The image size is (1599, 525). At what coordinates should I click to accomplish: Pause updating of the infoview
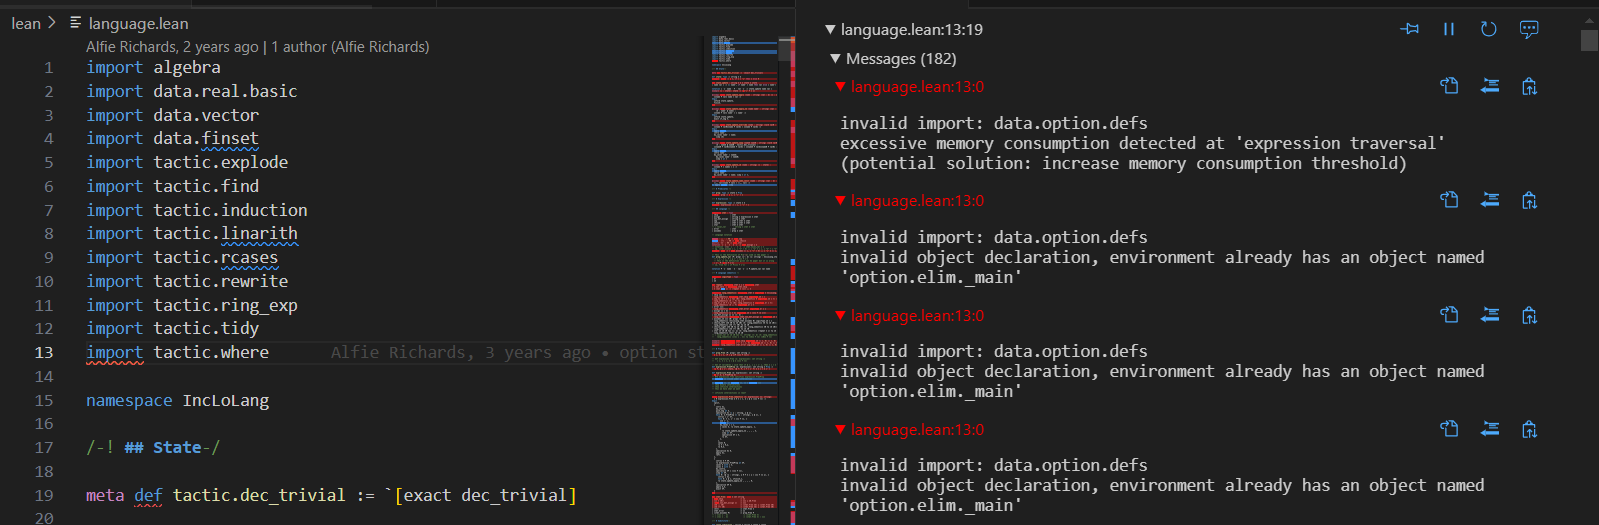point(1449,29)
